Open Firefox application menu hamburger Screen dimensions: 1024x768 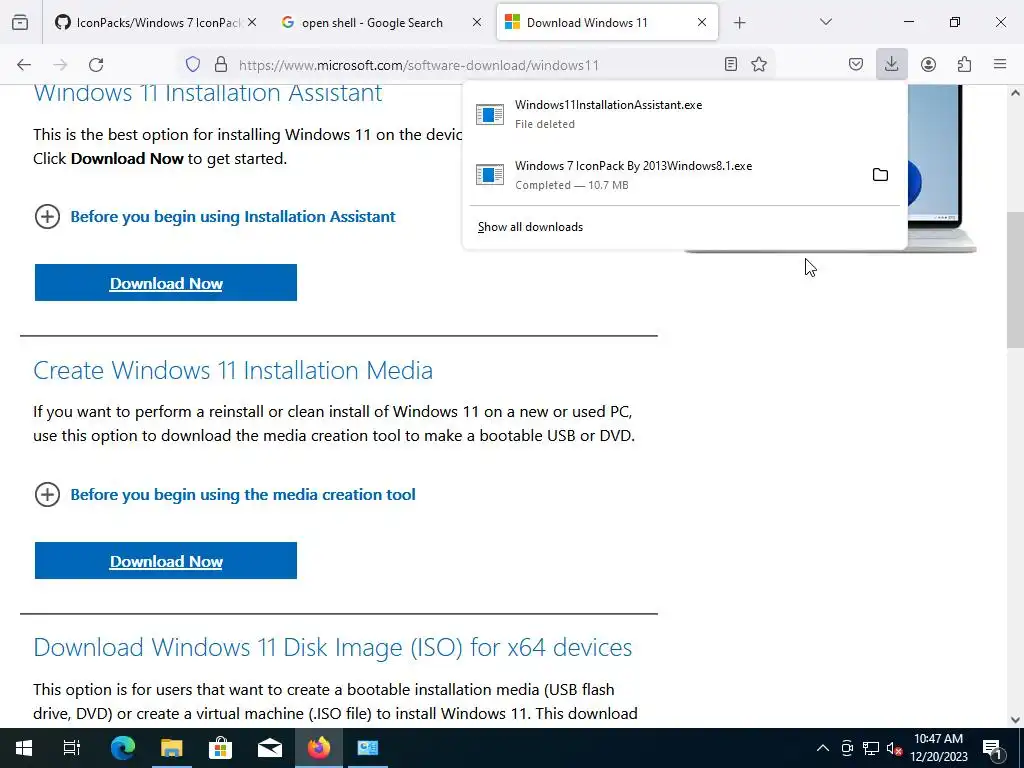tap(1000, 65)
